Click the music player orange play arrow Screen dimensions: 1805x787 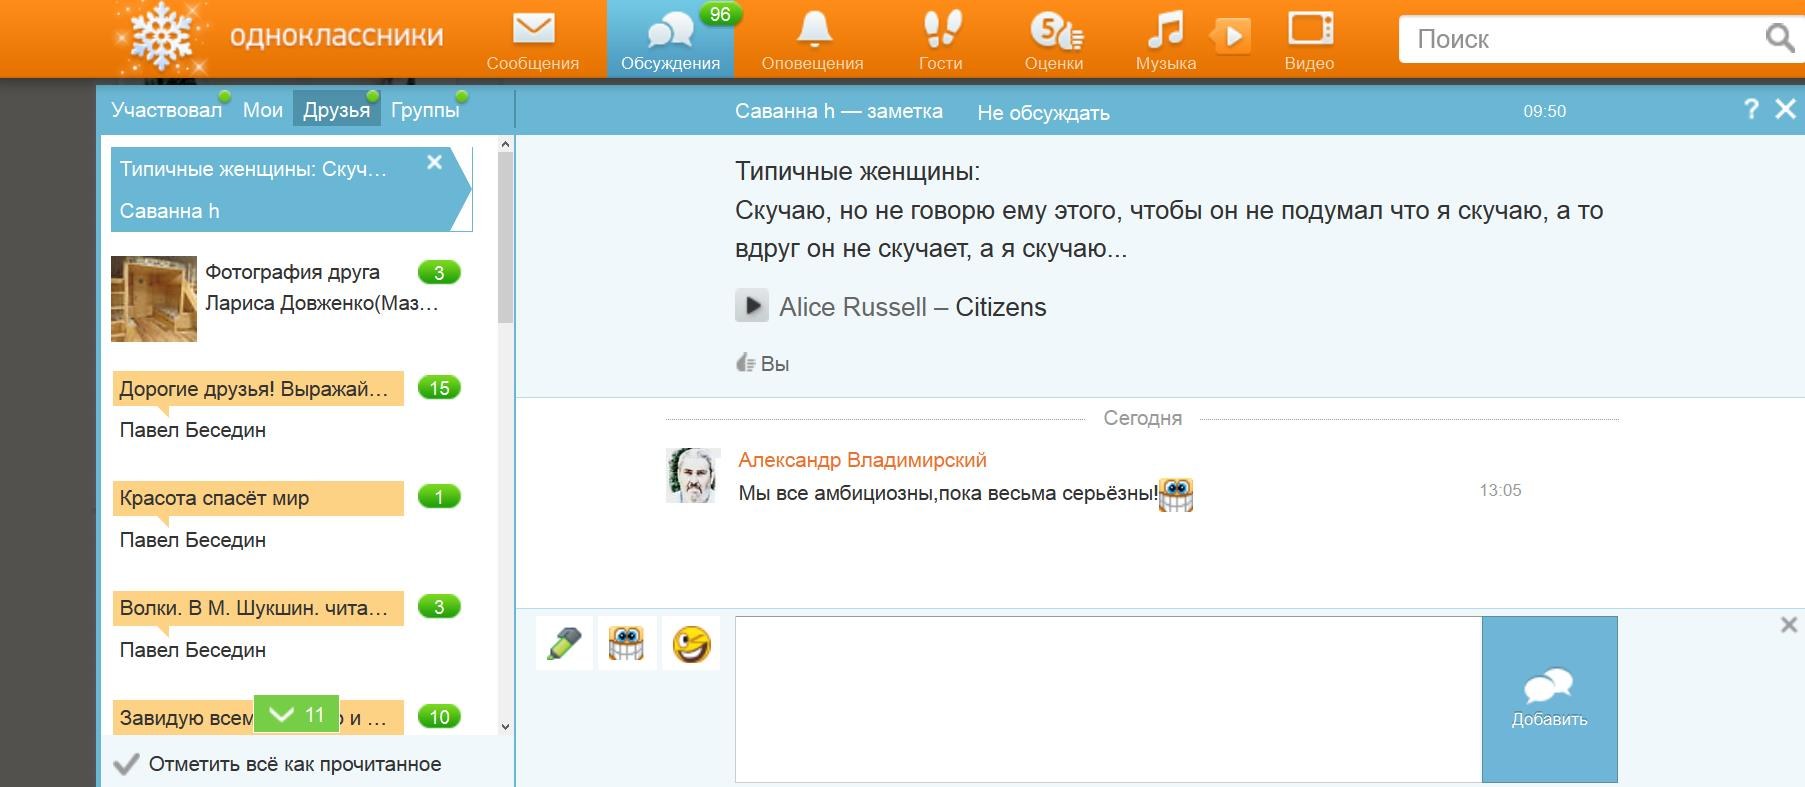point(1233,37)
